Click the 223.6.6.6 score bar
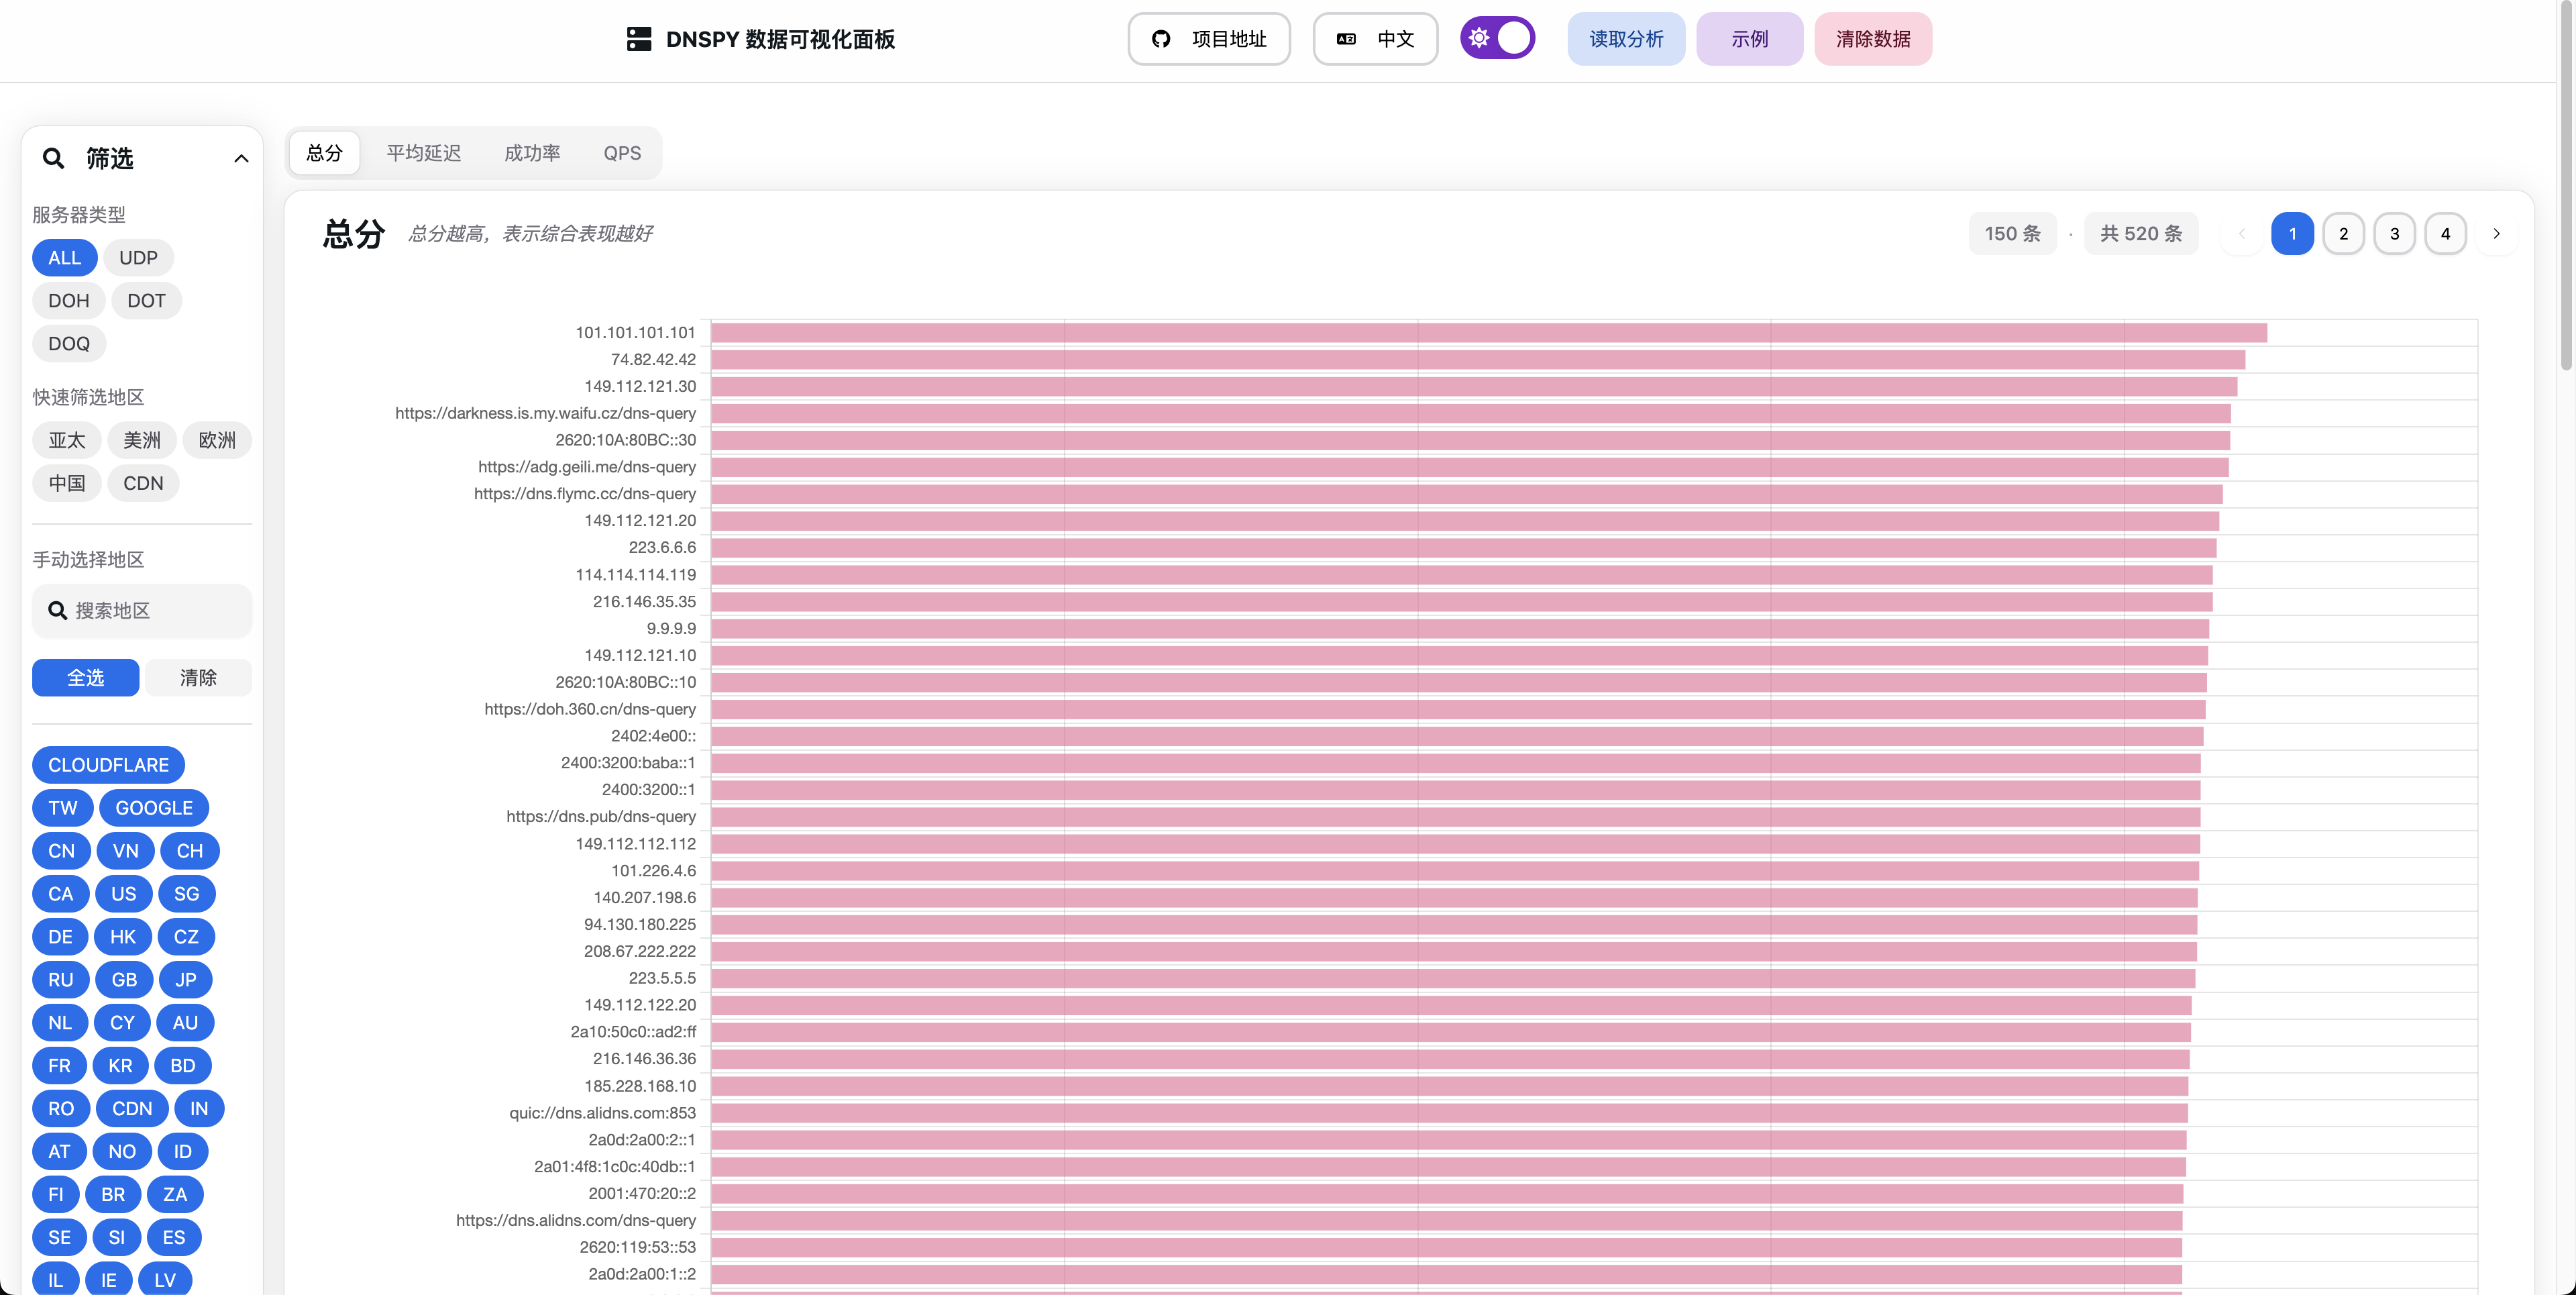The width and height of the screenshot is (2576, 1295). (1463, 548)
